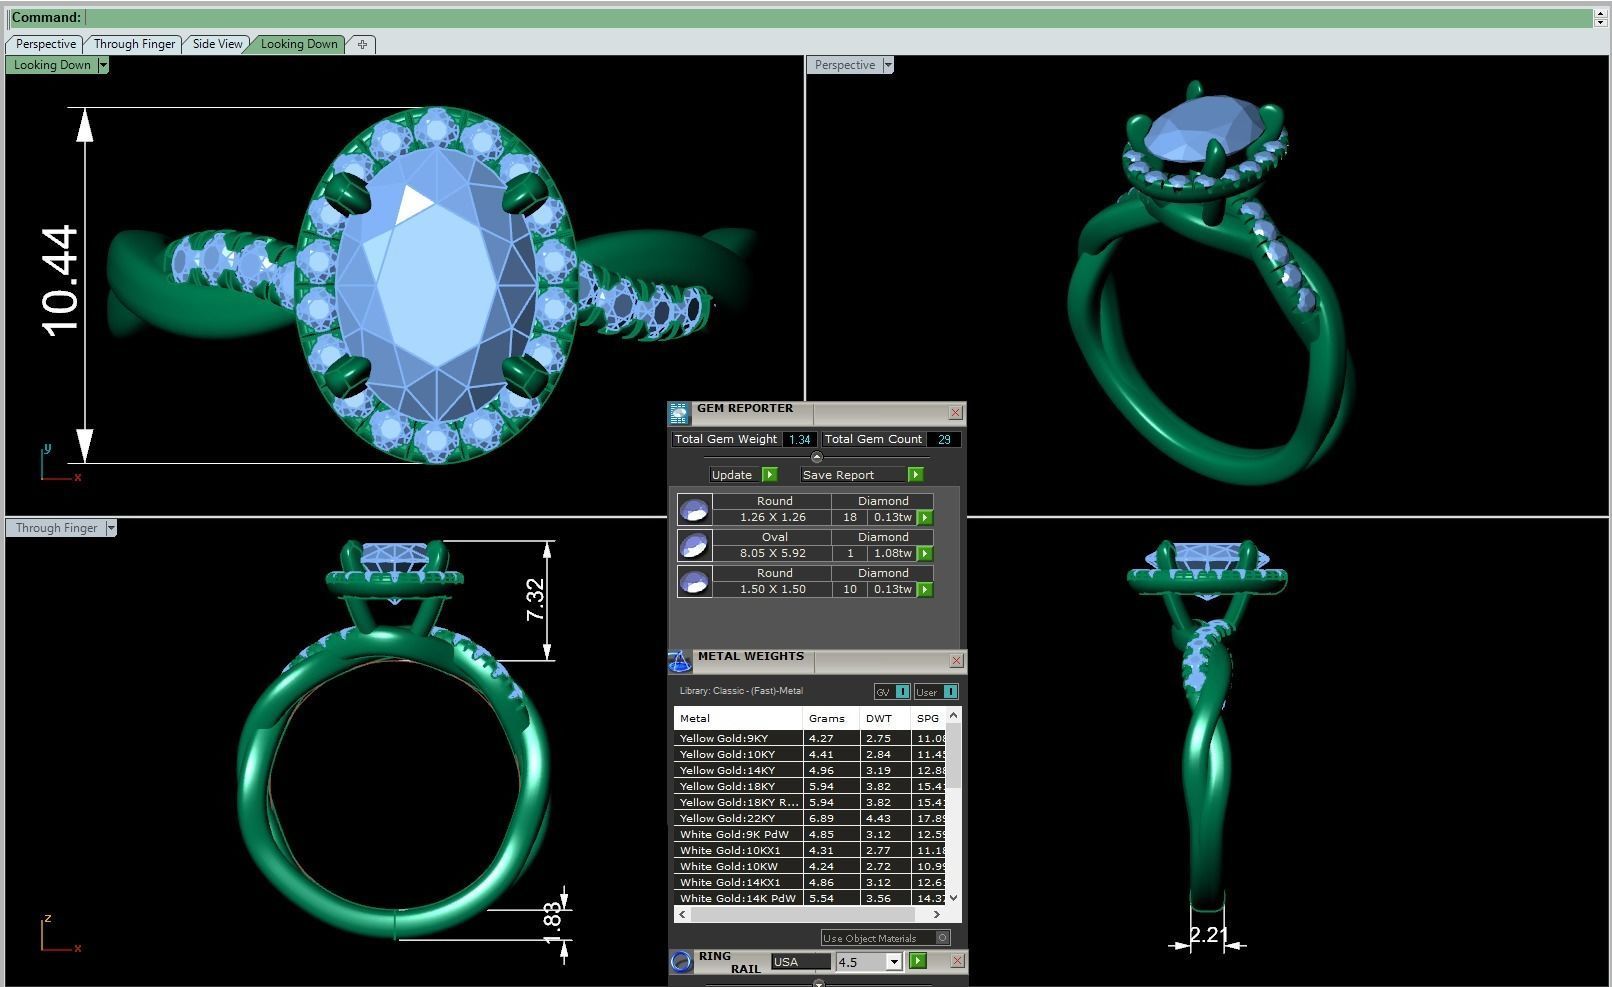Click the Total Gem Weight value 1.34
The height and width of the screenshot is (987, 1612).
pyautogui.click(x=800, y=439)
